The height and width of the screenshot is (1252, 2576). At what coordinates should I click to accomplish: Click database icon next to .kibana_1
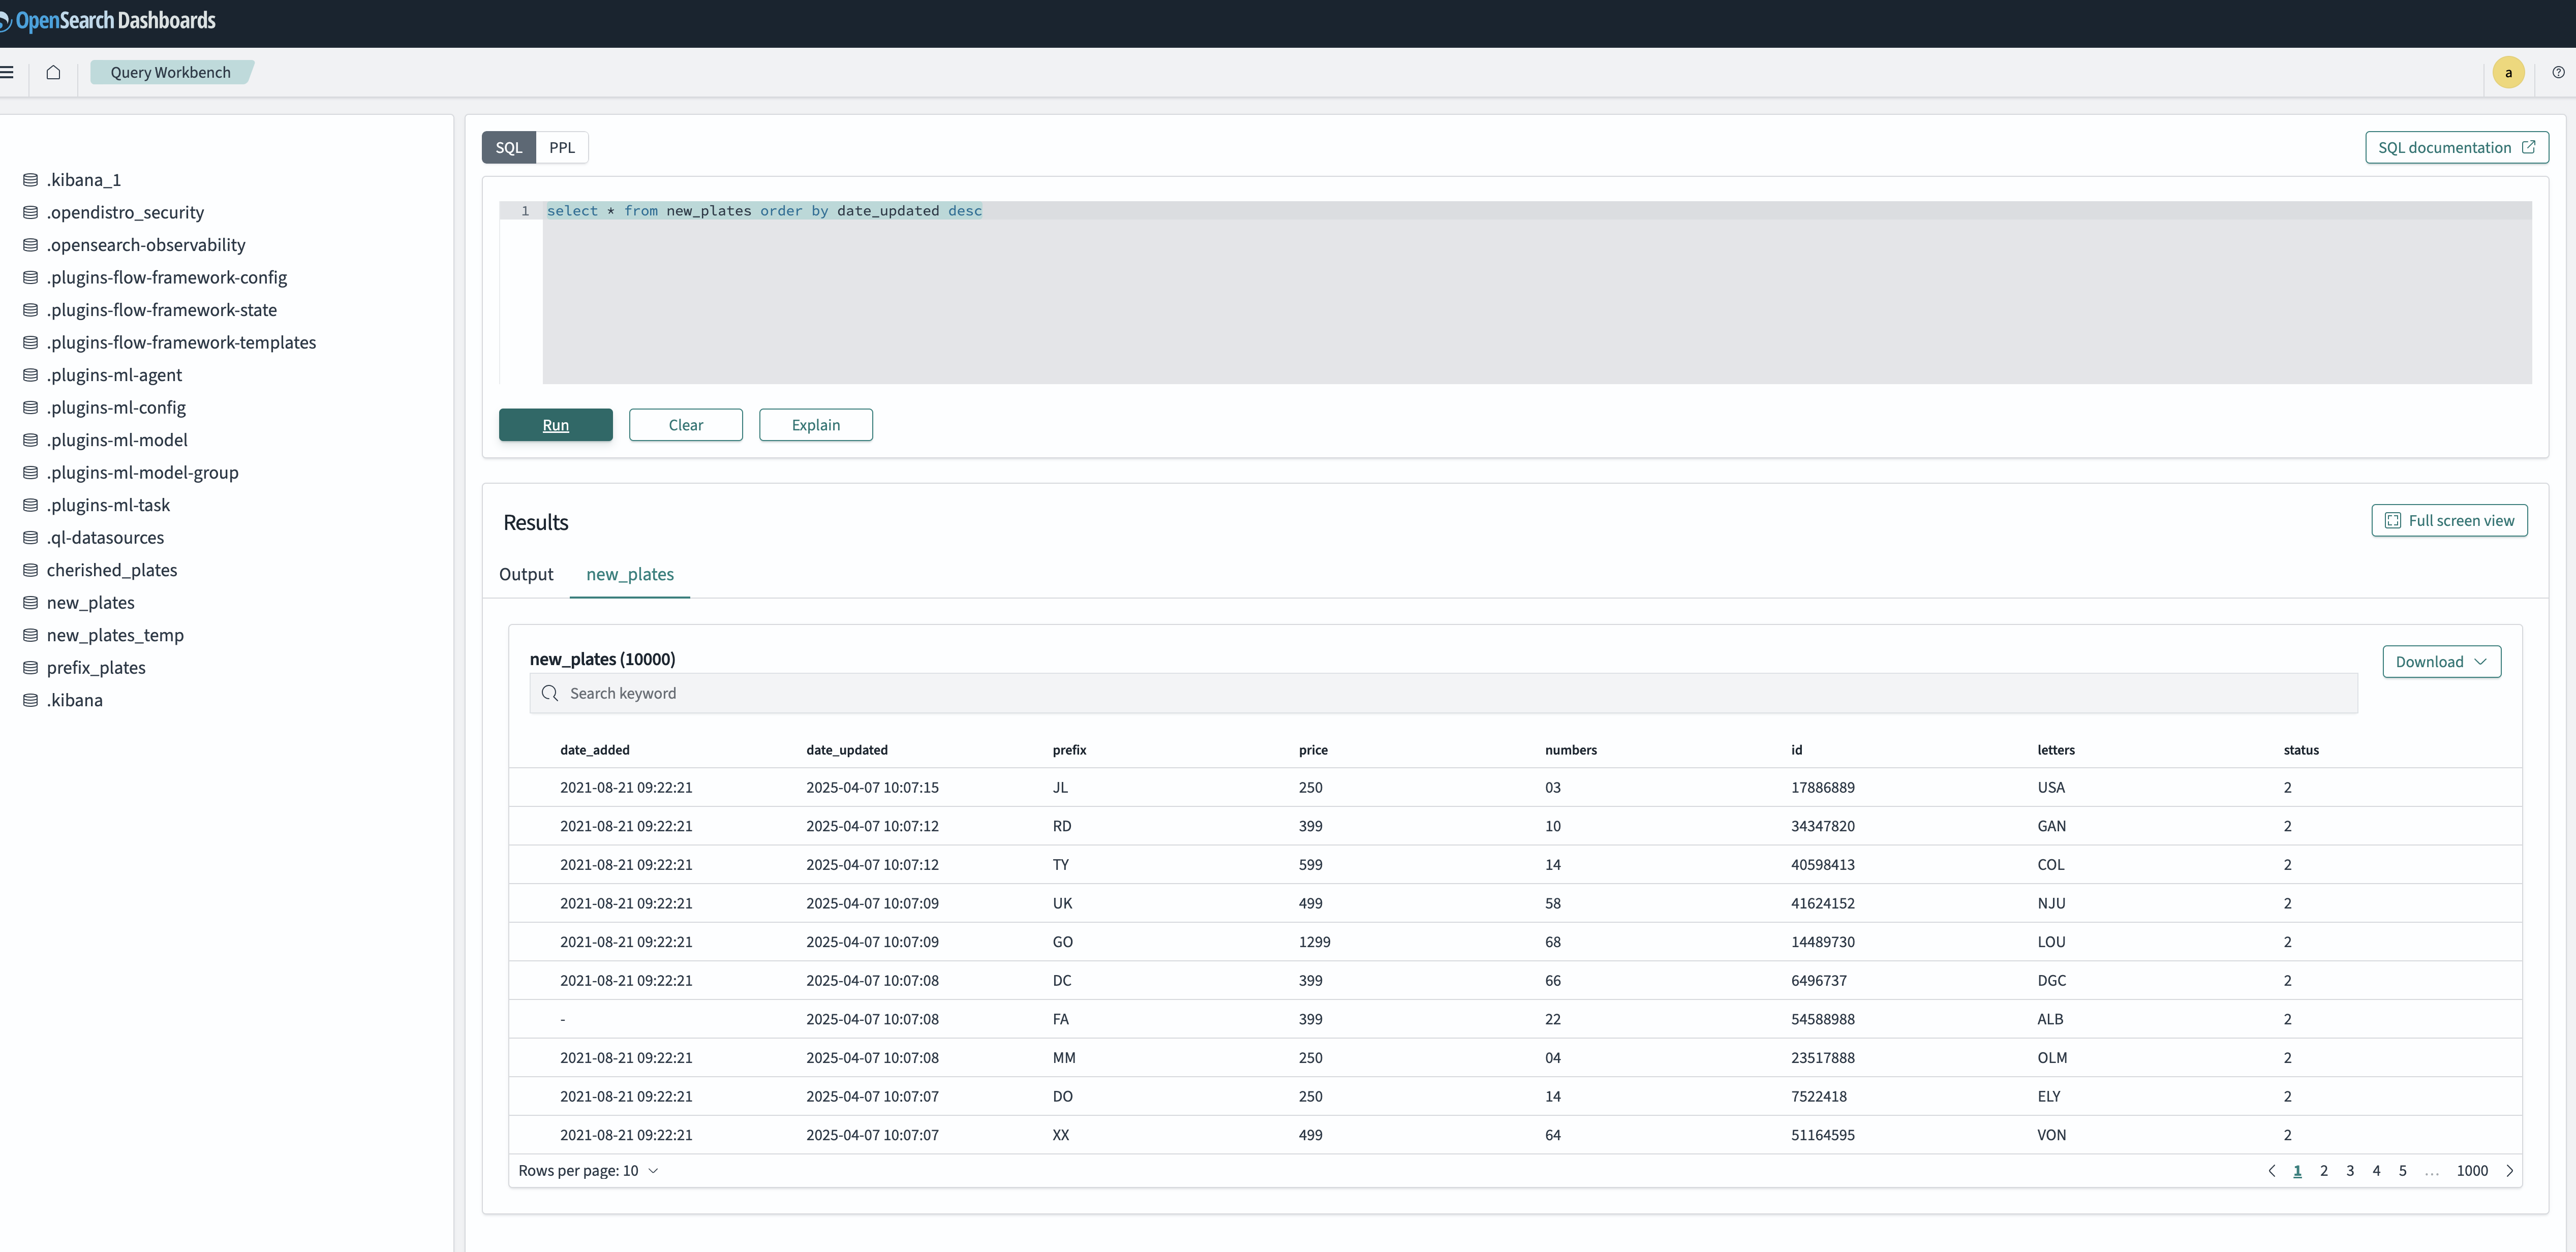(31, 180)
